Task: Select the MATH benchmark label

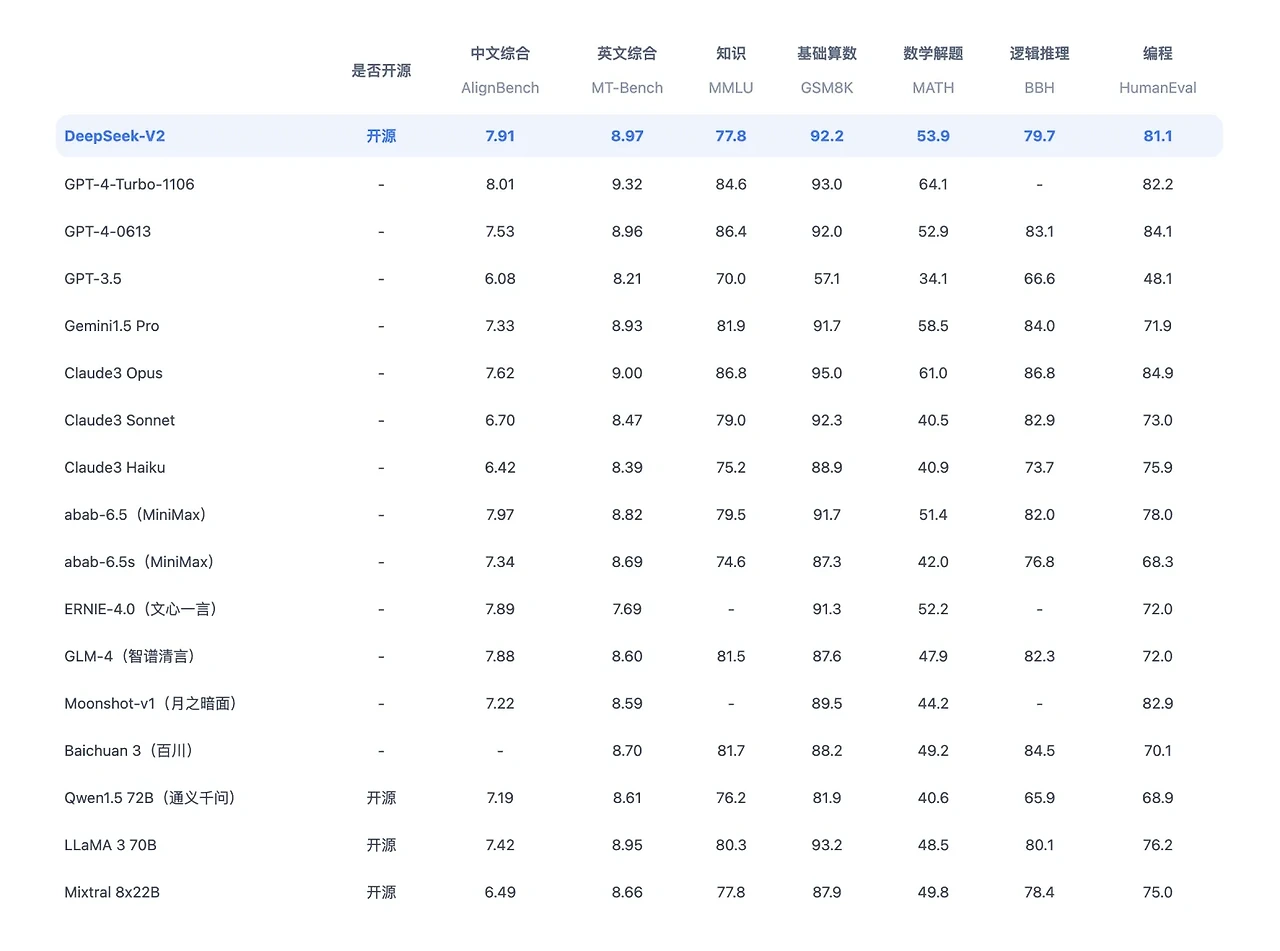Action: coord(933,88)
